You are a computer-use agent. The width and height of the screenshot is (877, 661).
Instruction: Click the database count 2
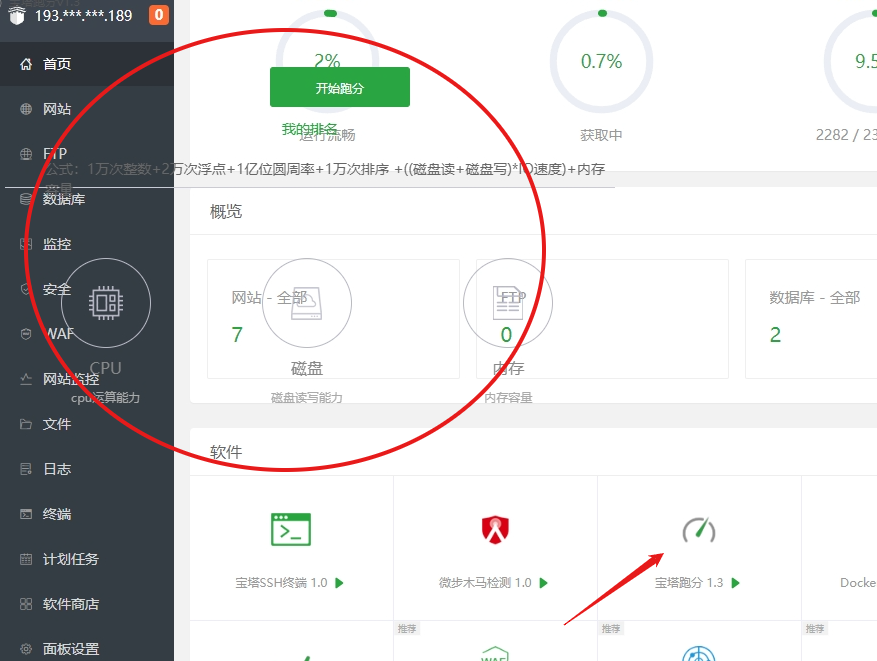775,334
